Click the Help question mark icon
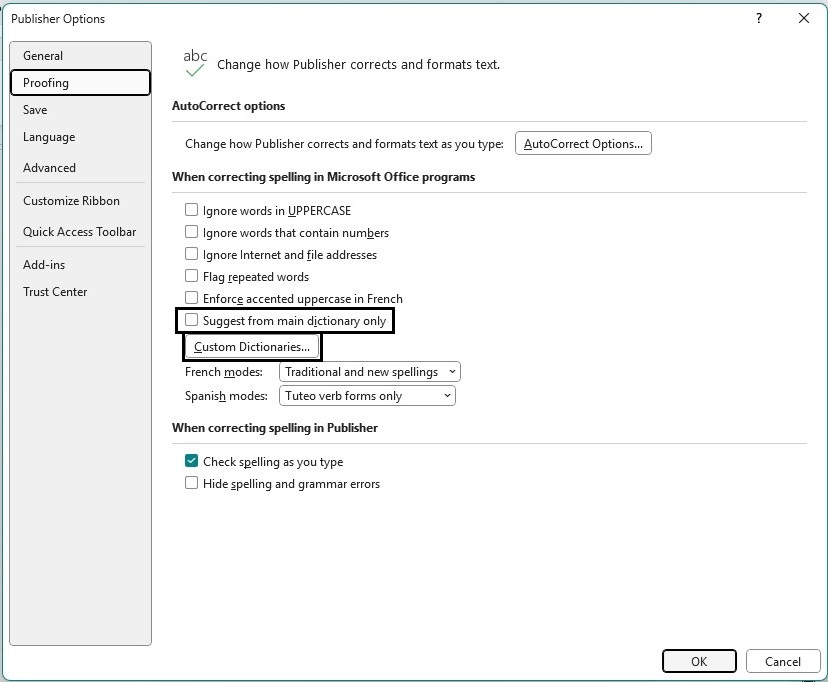This screenshot has width=828, height=682. [x=759, y=18]
